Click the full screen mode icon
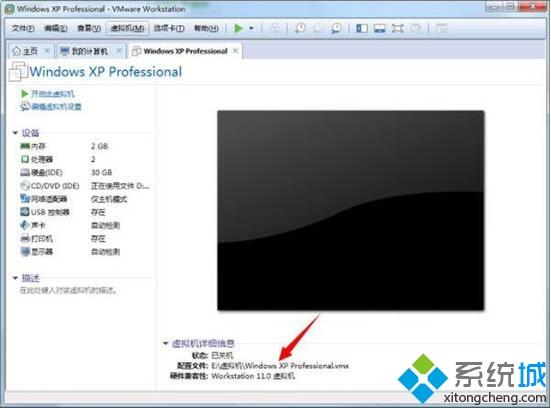Viewport: 551px width, 408px height. pos(397,28)
